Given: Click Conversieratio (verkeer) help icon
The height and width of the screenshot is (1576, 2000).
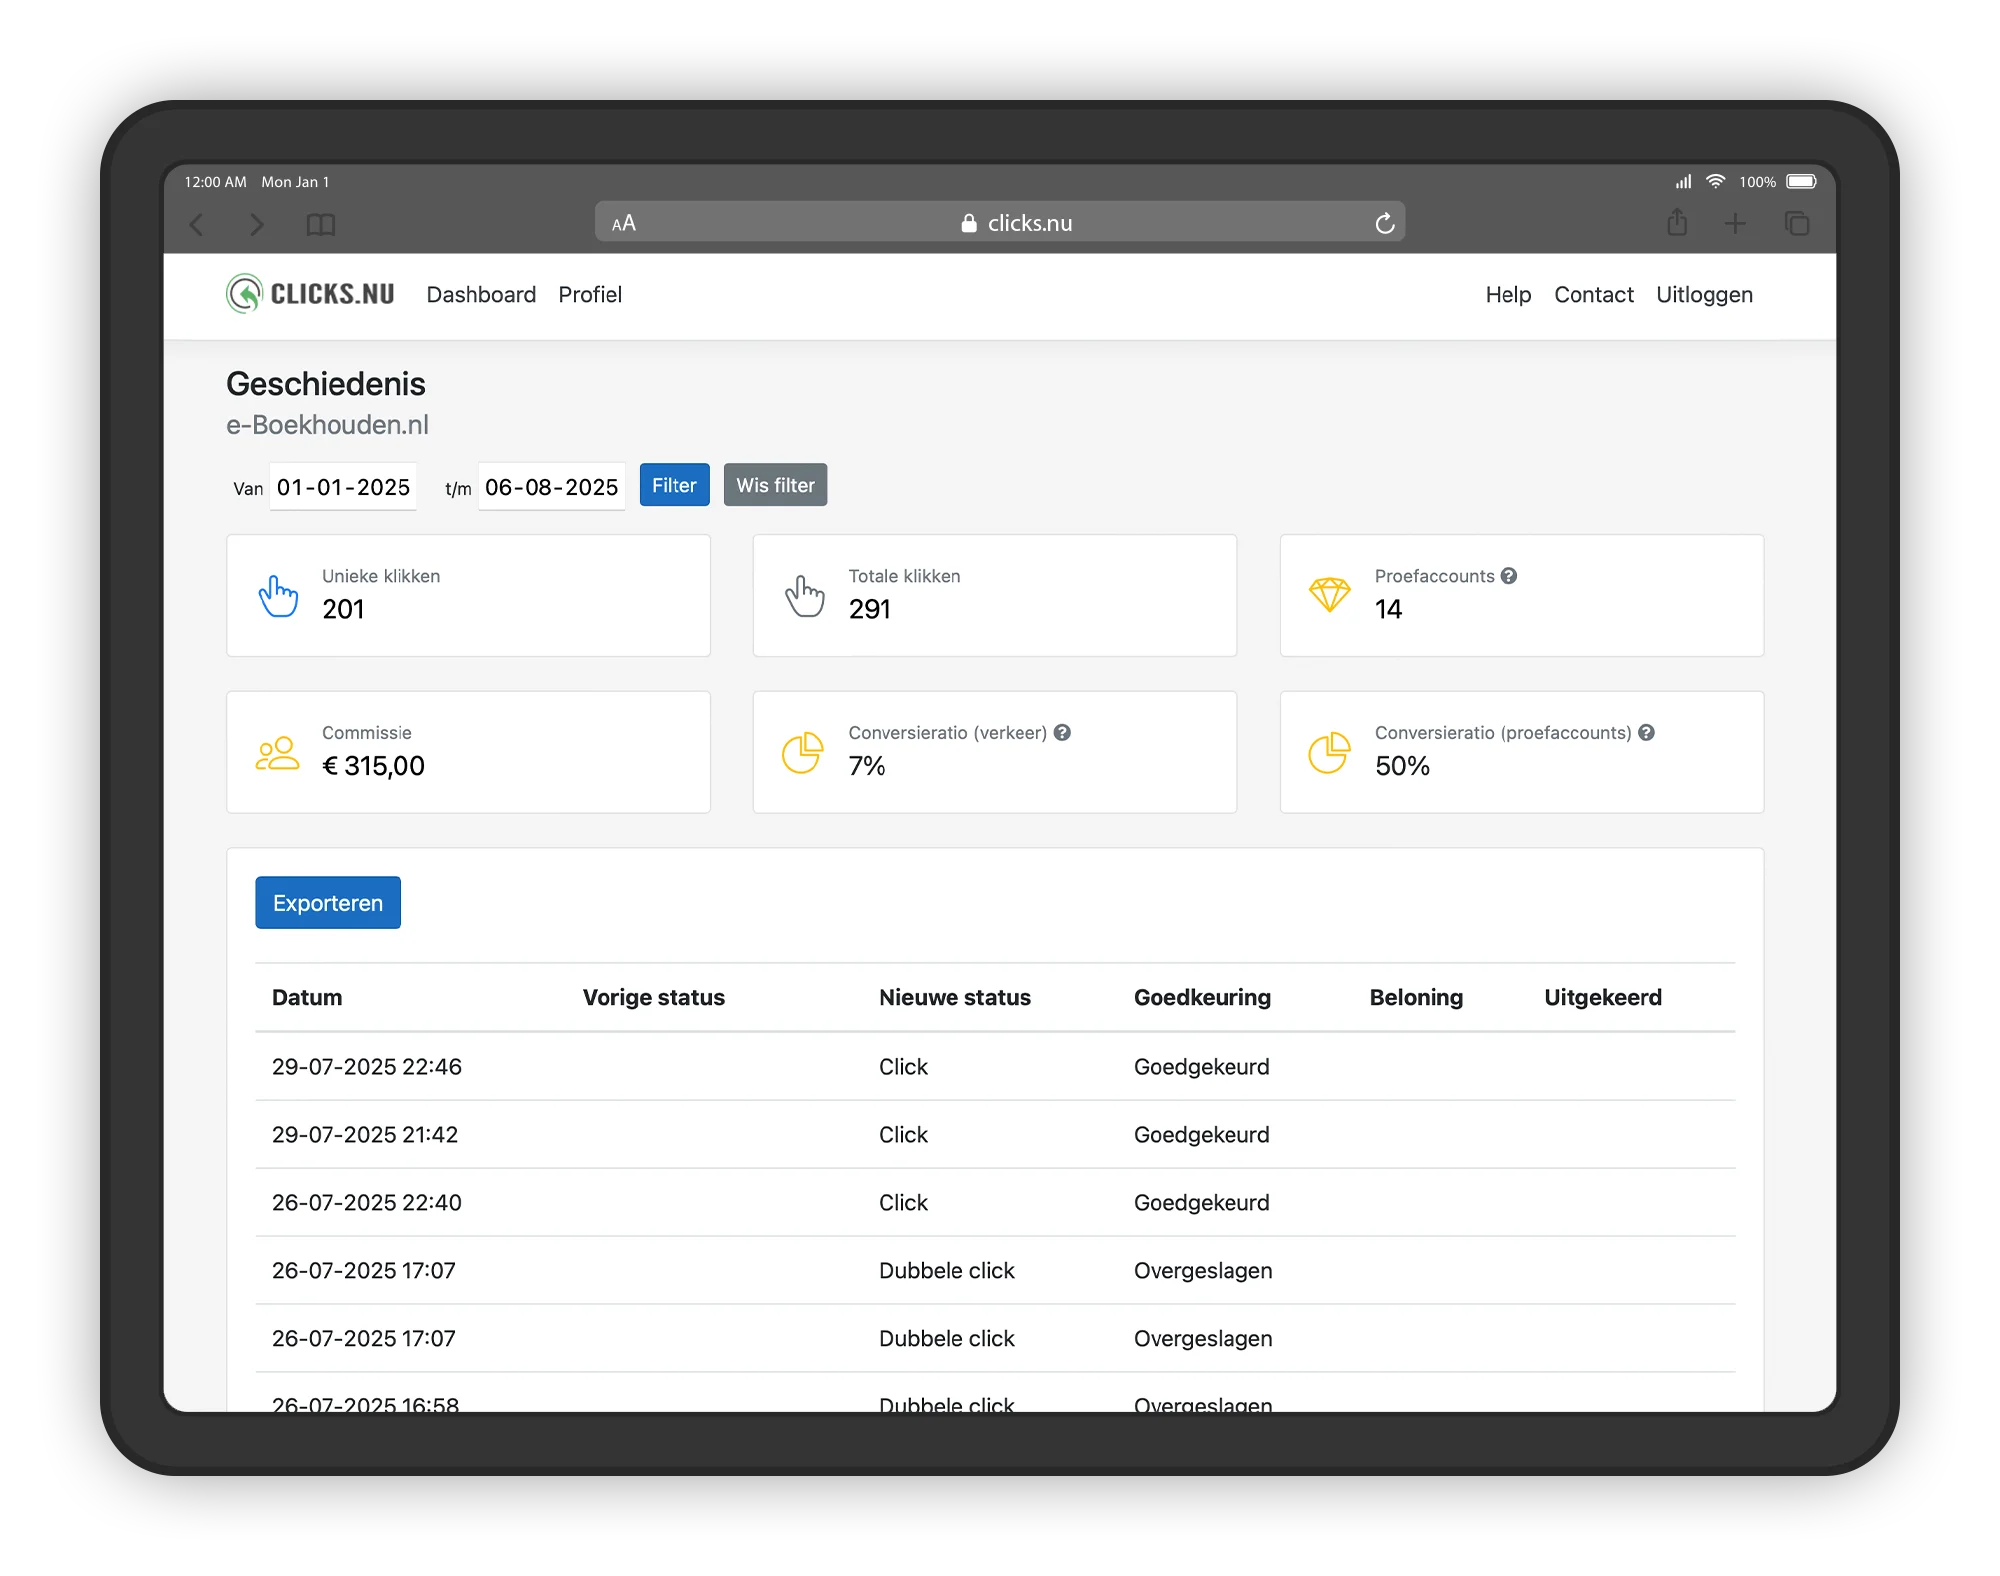Looking at the screenshot, I should click(x=1062, y=733).
